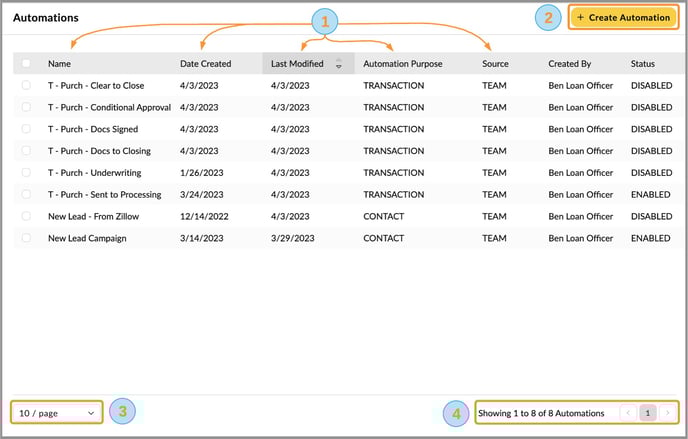Click DISABLED status for New Lead - From Zillow
Screen dimensions: 688x439
tap(651, 216)
